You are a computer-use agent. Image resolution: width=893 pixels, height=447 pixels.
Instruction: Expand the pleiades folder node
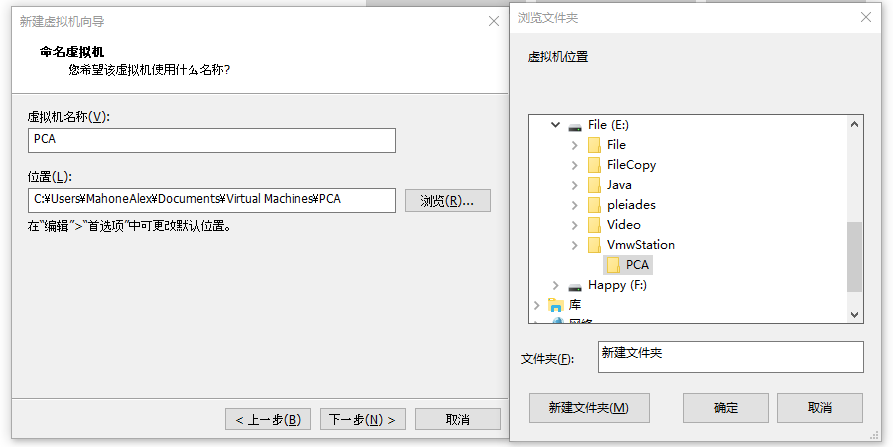(575, 205)
